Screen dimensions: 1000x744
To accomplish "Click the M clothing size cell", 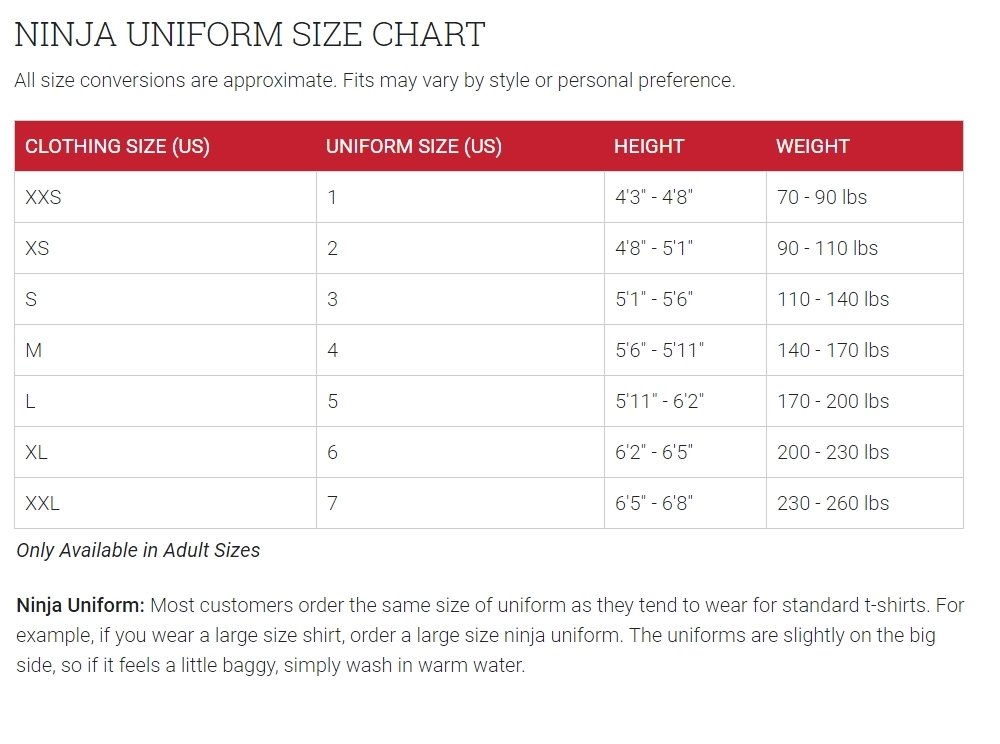I will pyautogui.click(x=34, y=350).
